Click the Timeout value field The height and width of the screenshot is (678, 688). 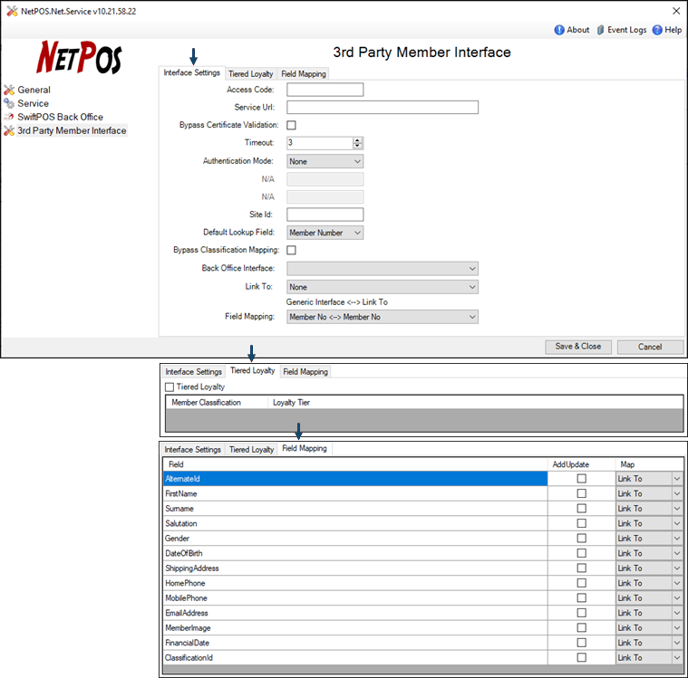(320, 143)
